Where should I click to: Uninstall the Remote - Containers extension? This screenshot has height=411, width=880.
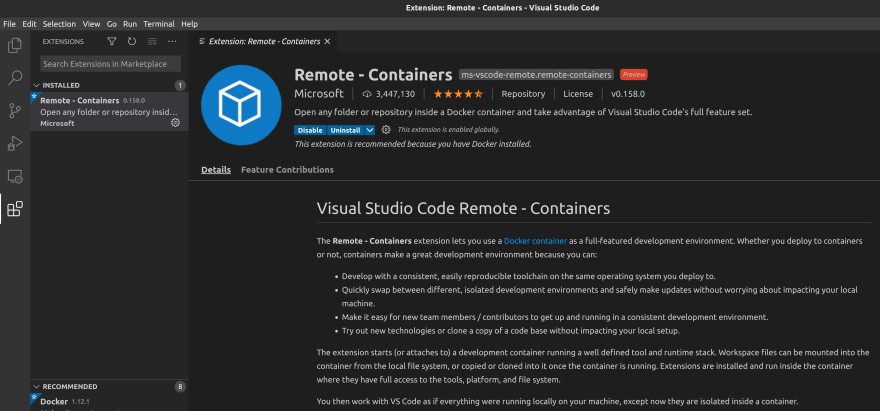[345, 130]
